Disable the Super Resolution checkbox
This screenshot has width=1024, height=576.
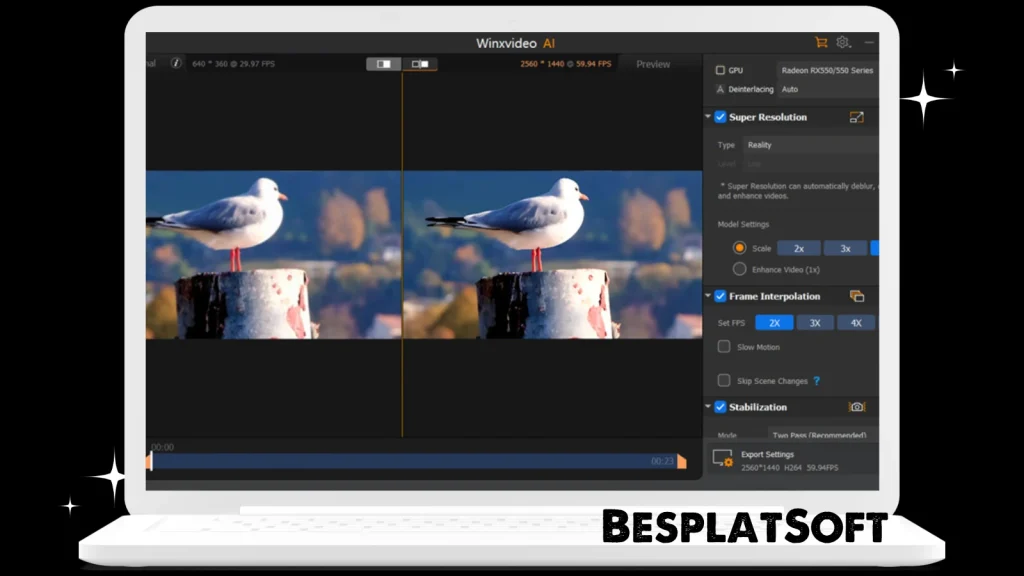[720, 117]
